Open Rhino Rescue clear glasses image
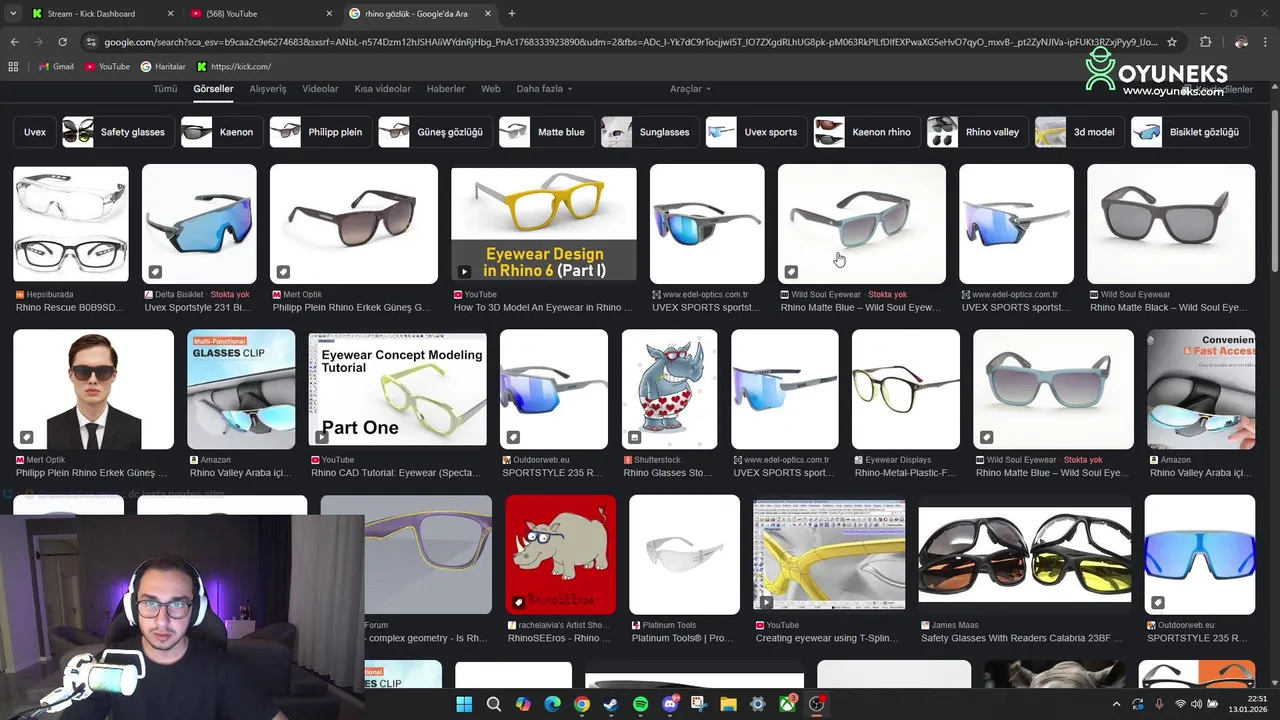This screenshot has height=720, width=1280. coord(71,224)
